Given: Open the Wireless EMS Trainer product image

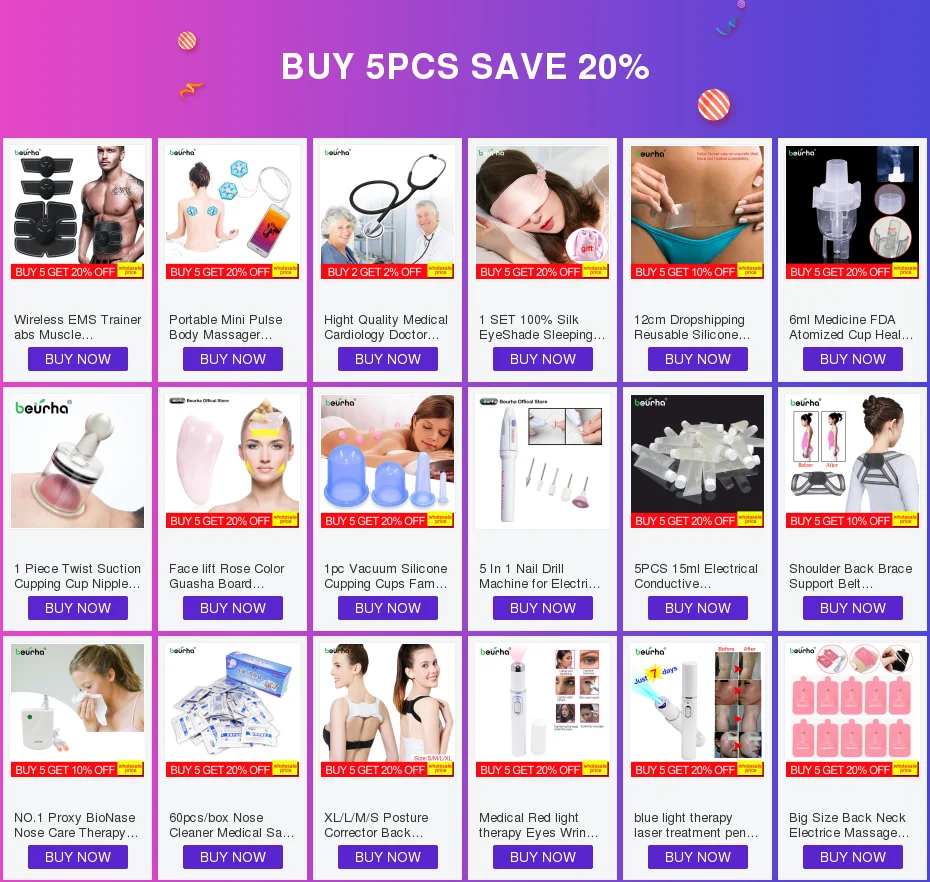Looking at the screenshot, I should pyautogui.click(x=78, y=212).
